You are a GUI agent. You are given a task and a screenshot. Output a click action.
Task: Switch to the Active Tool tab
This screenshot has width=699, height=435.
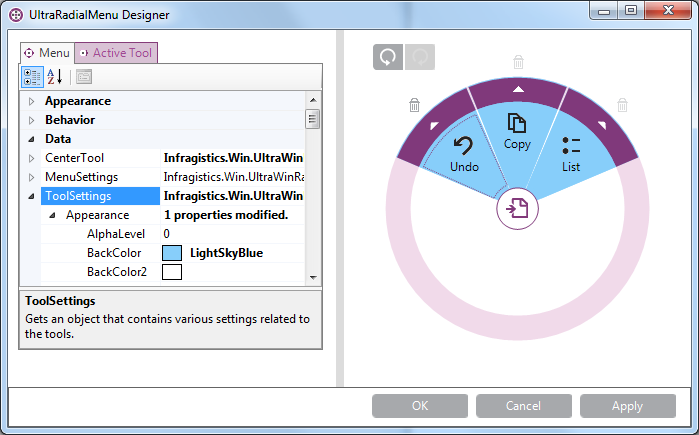pyautogui.click(x=116, y=53)
